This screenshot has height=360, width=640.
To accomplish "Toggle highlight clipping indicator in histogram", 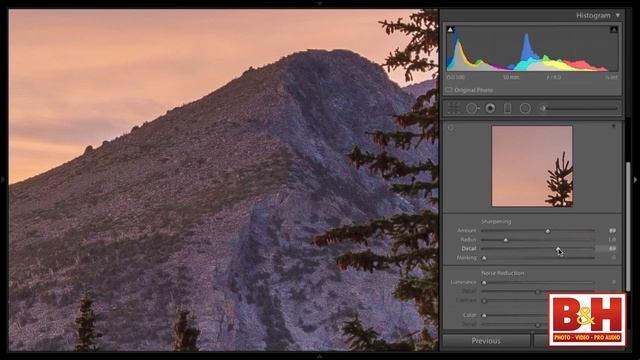I will click(614, 29).
